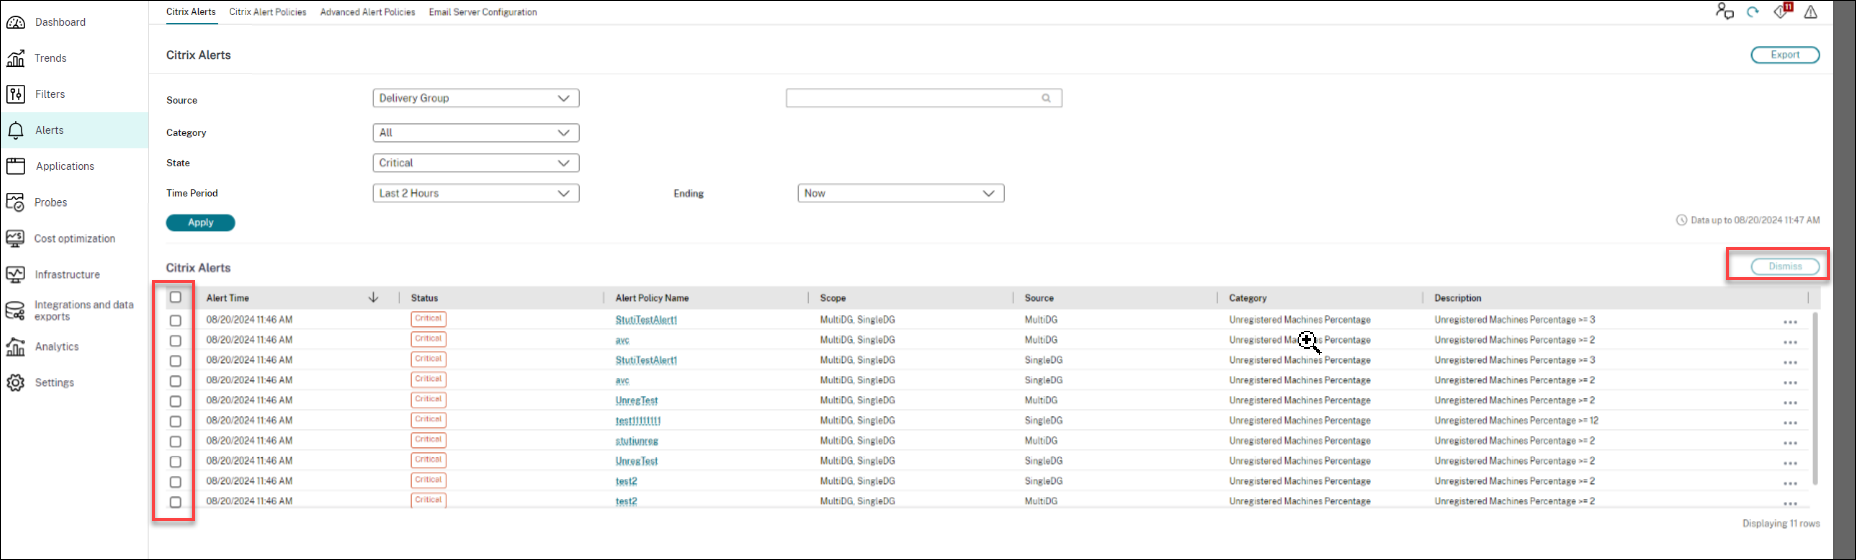The width and height of the screenshot is (1856, 560).
Task: Open the State dropdown set to Critical
Action: click(x=476, y=163)
